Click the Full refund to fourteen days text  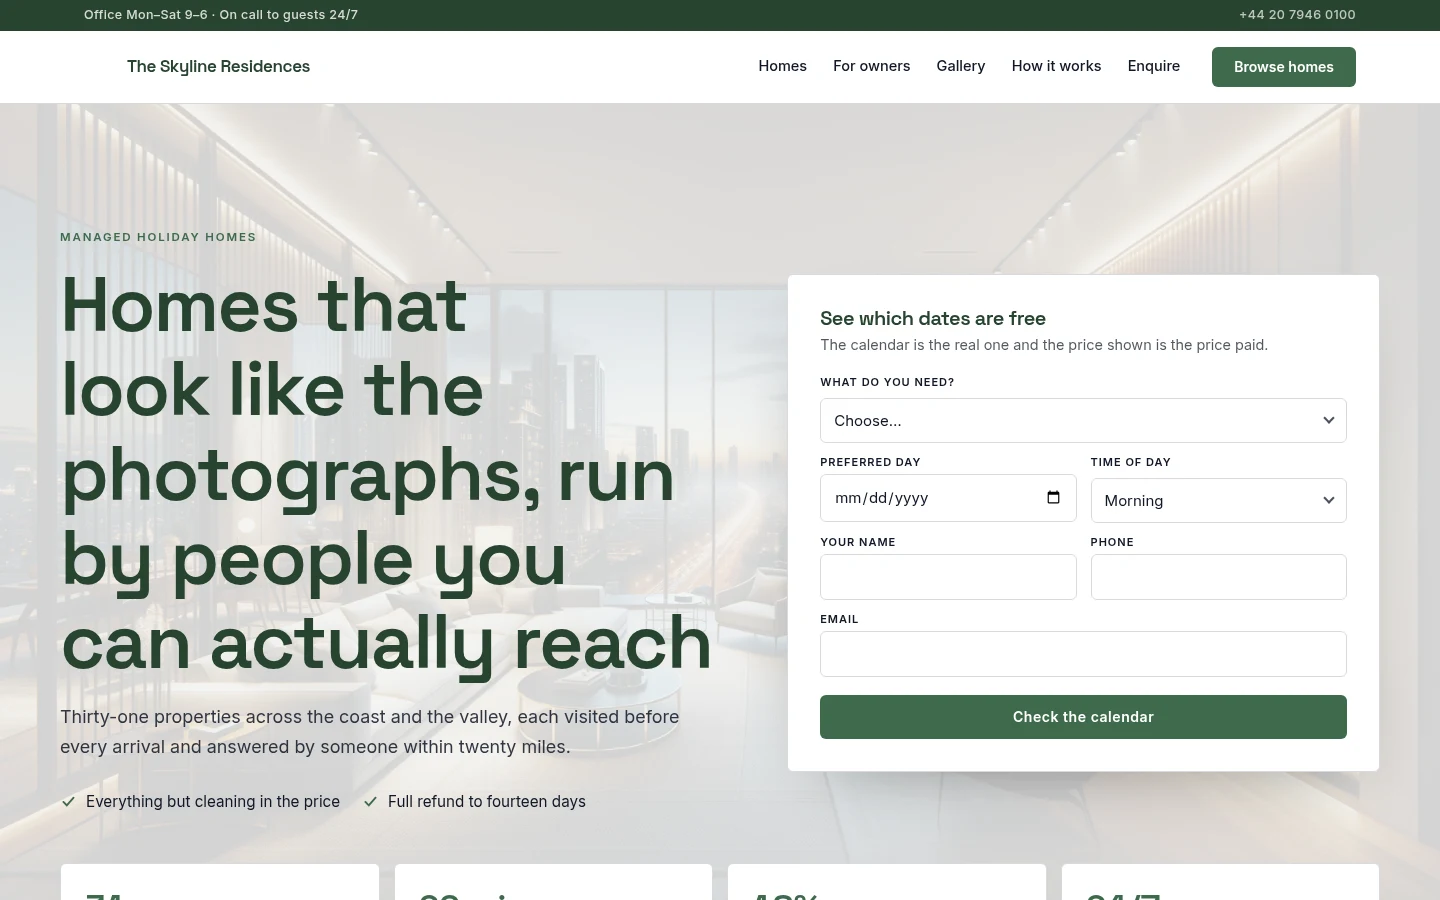click(x=487, y=802)
